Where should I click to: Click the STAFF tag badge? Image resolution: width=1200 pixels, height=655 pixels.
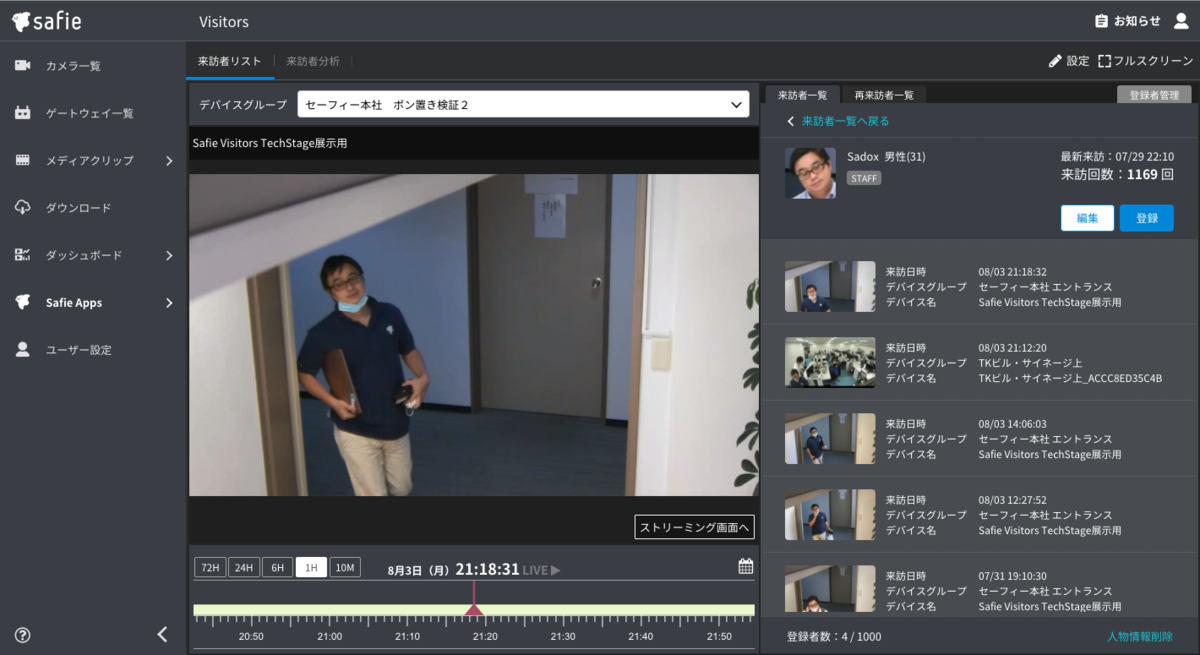click(864, 178)
